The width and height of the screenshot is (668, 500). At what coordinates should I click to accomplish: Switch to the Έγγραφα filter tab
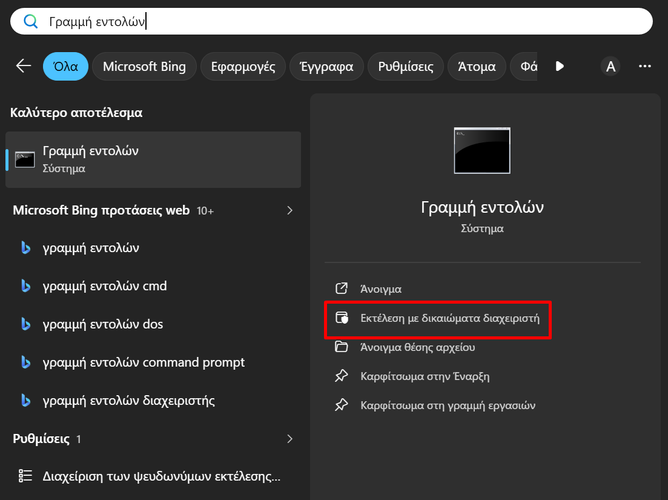[327, 67]
